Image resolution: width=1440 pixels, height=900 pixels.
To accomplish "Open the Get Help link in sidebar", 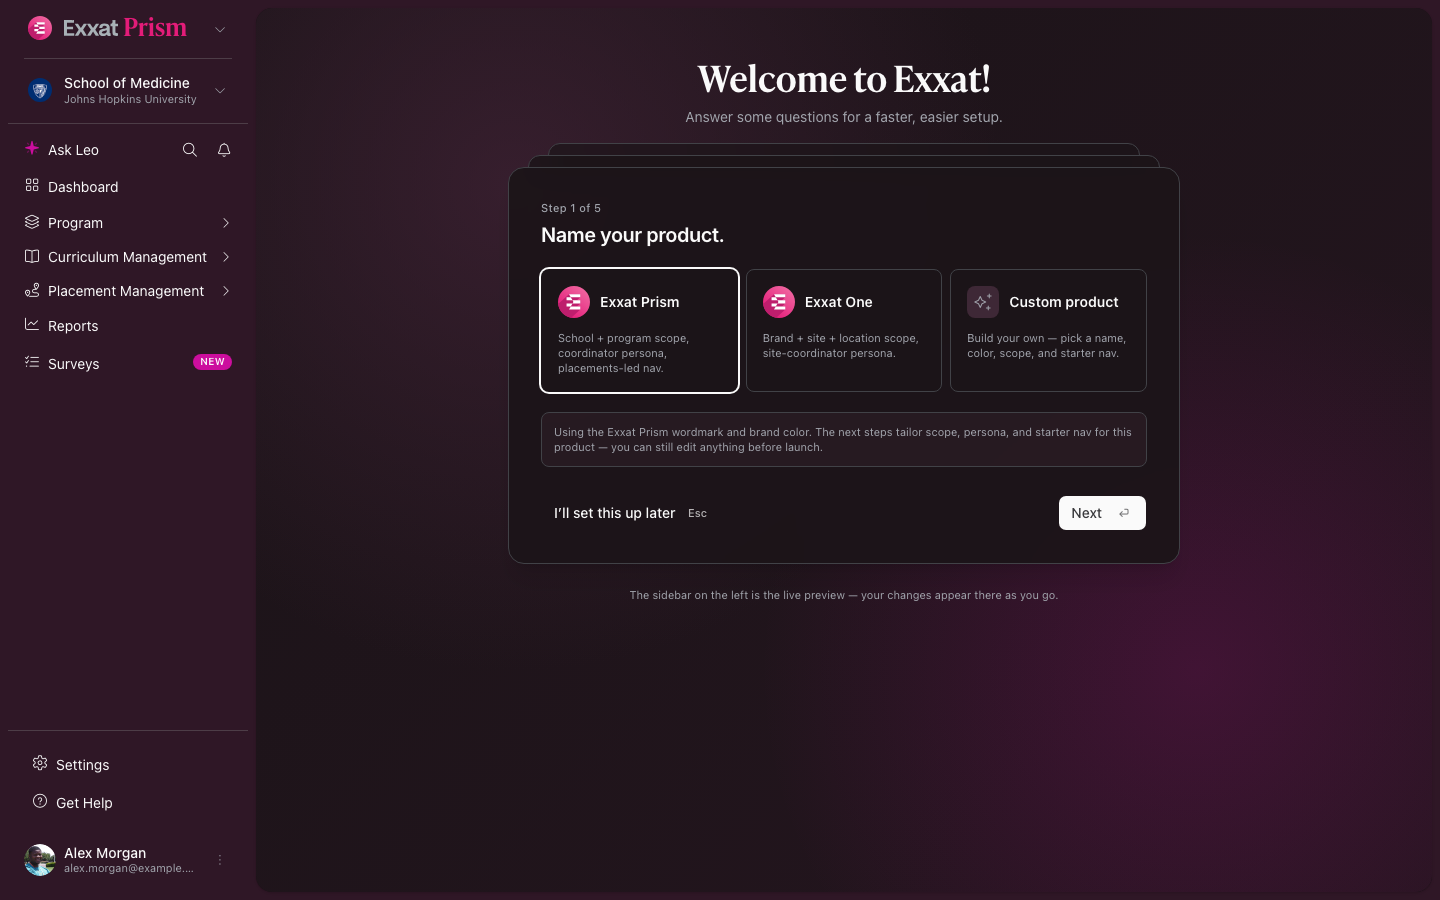I will tap(84, 803).
